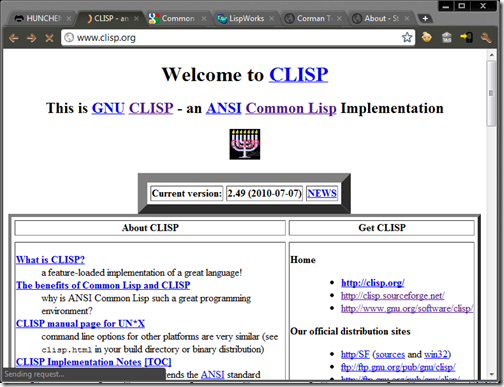
Task: Click the Our official distribution sites heading
Action: coord(350,331)
